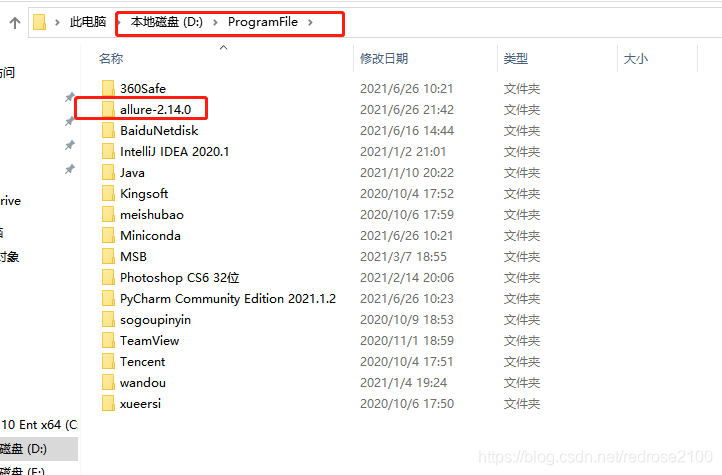Select the IntelliJ IDEA 2020.1 folder name

coord(175,151)
